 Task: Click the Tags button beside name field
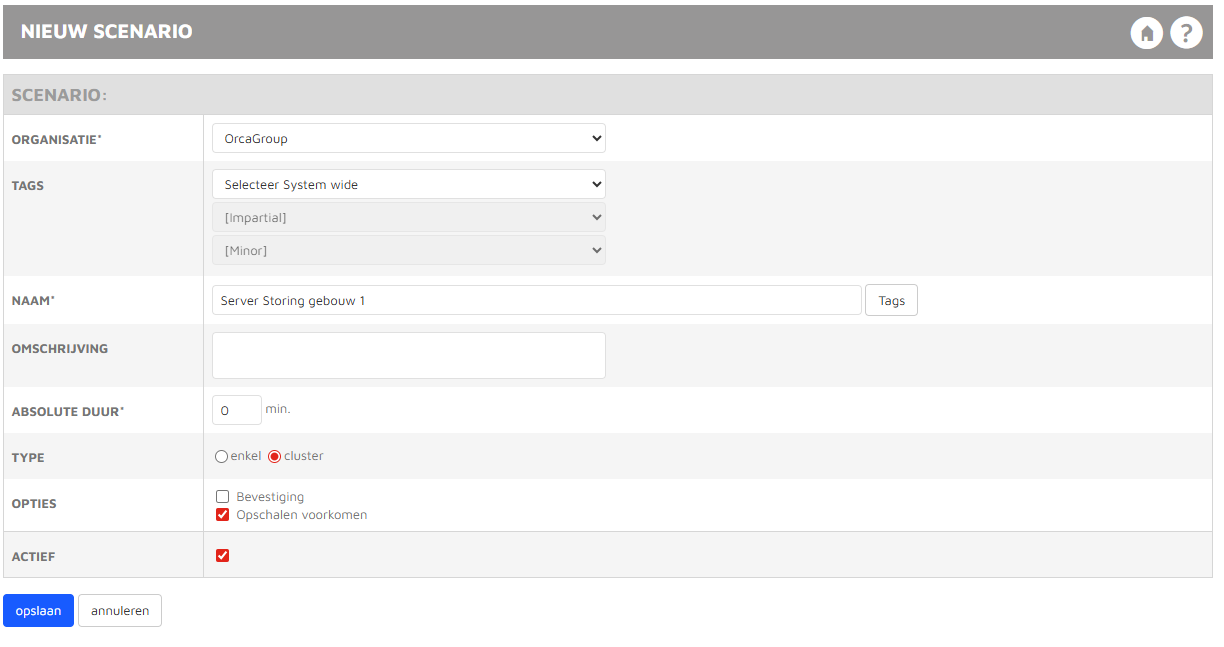pyautogui.click(x=891, y=300)
